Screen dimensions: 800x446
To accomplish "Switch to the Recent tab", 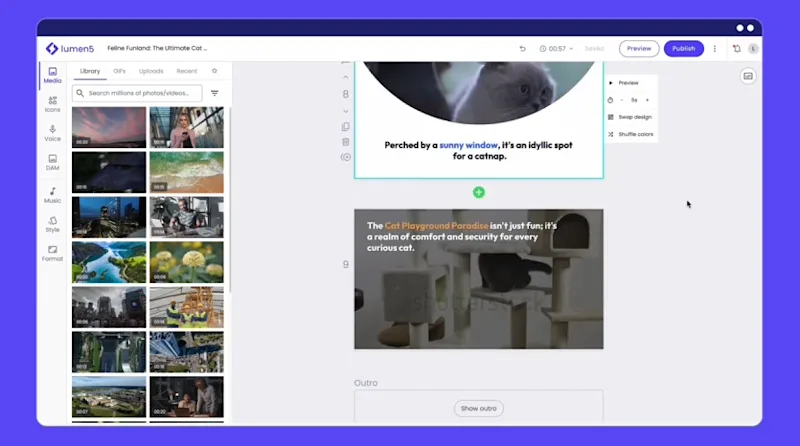I will point(187,71).
